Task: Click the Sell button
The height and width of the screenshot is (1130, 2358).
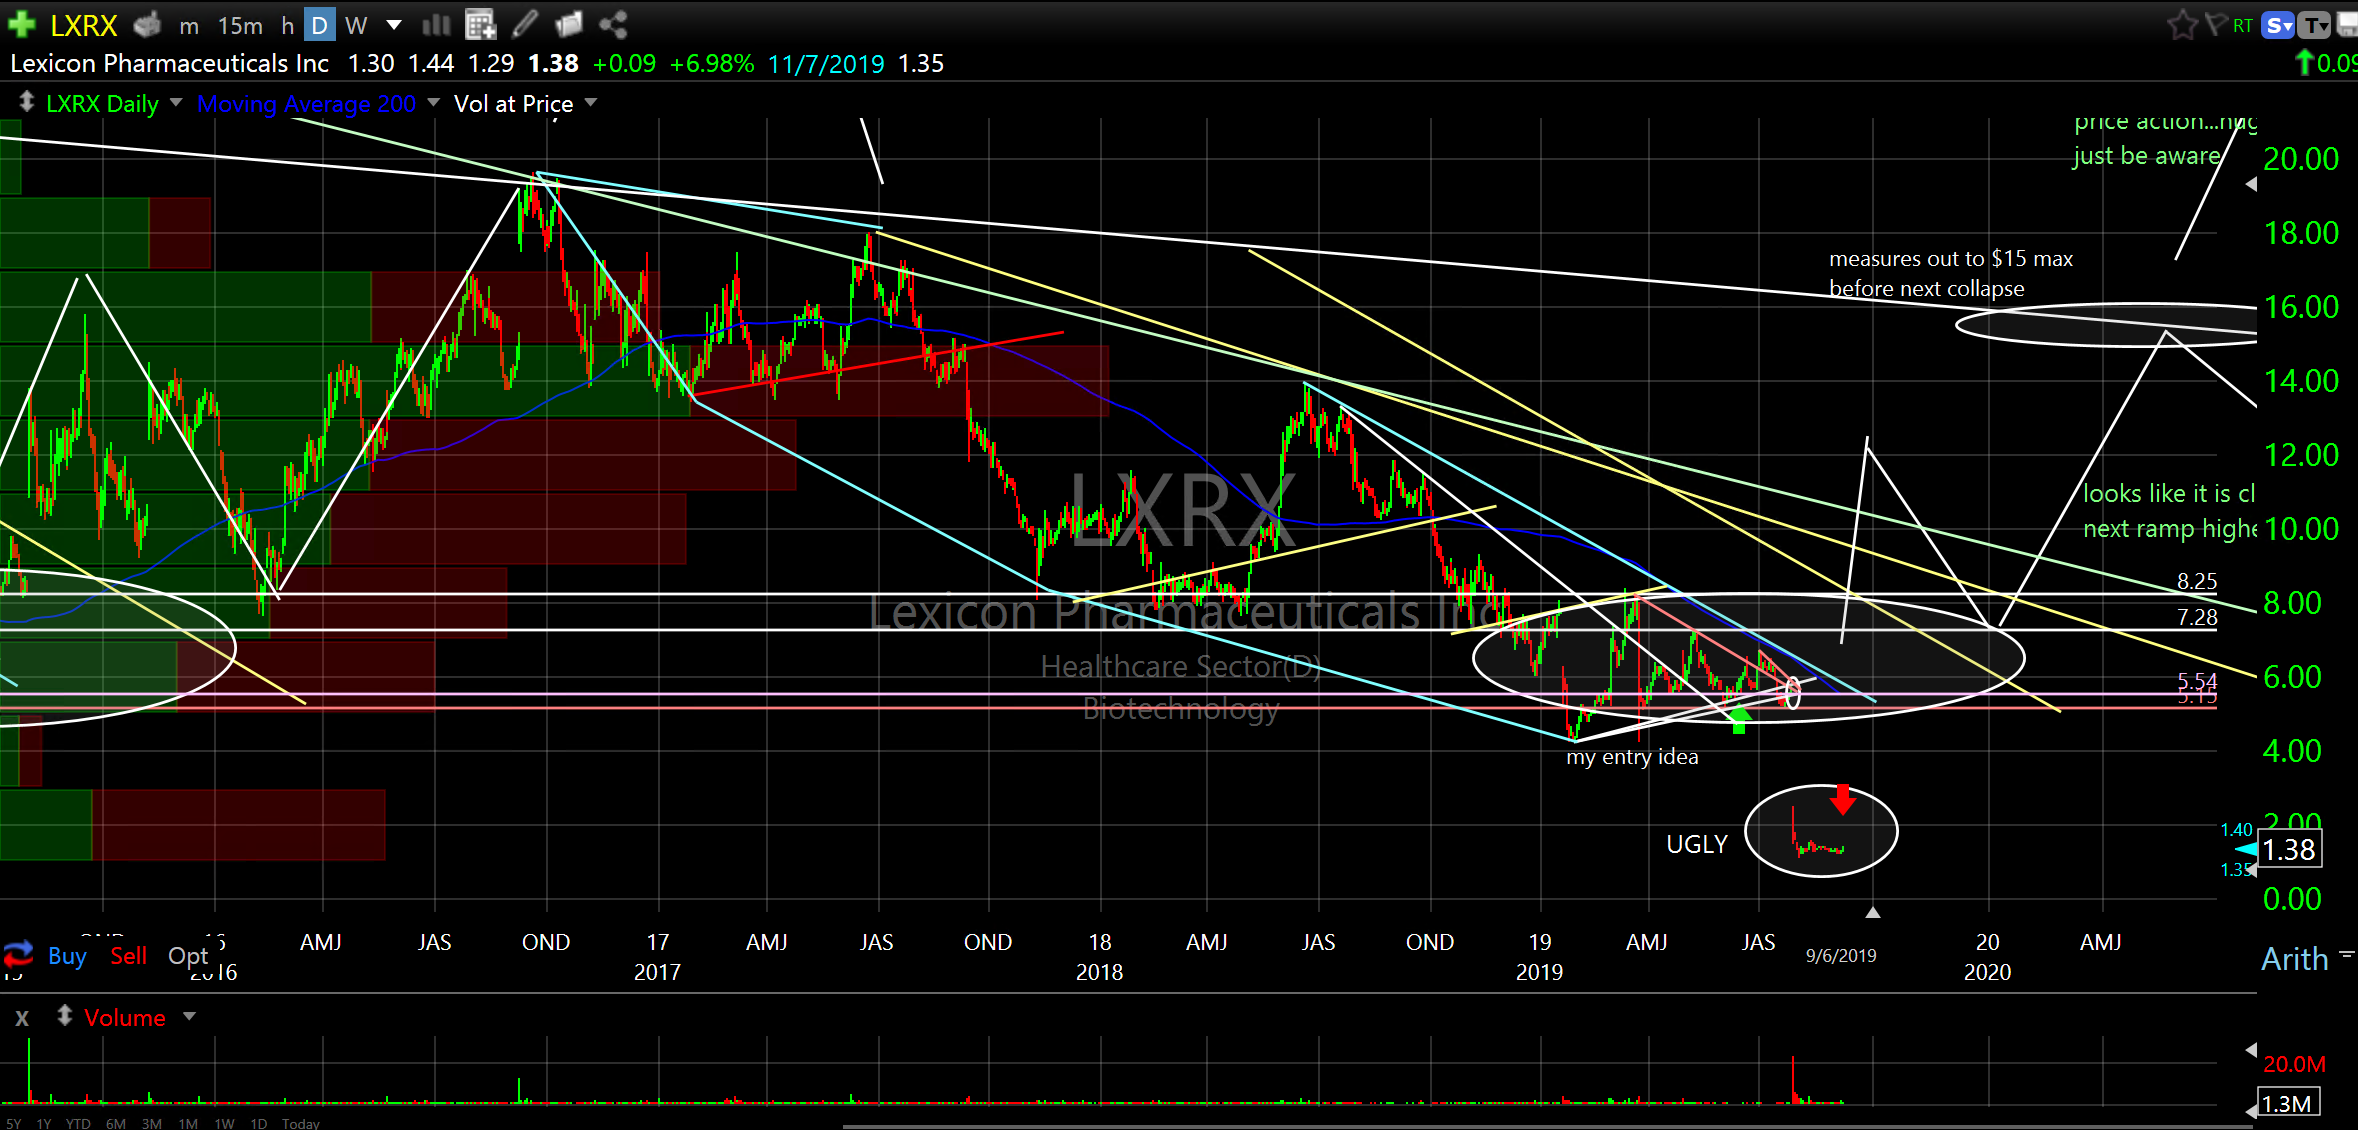Action: coord(128,956)
